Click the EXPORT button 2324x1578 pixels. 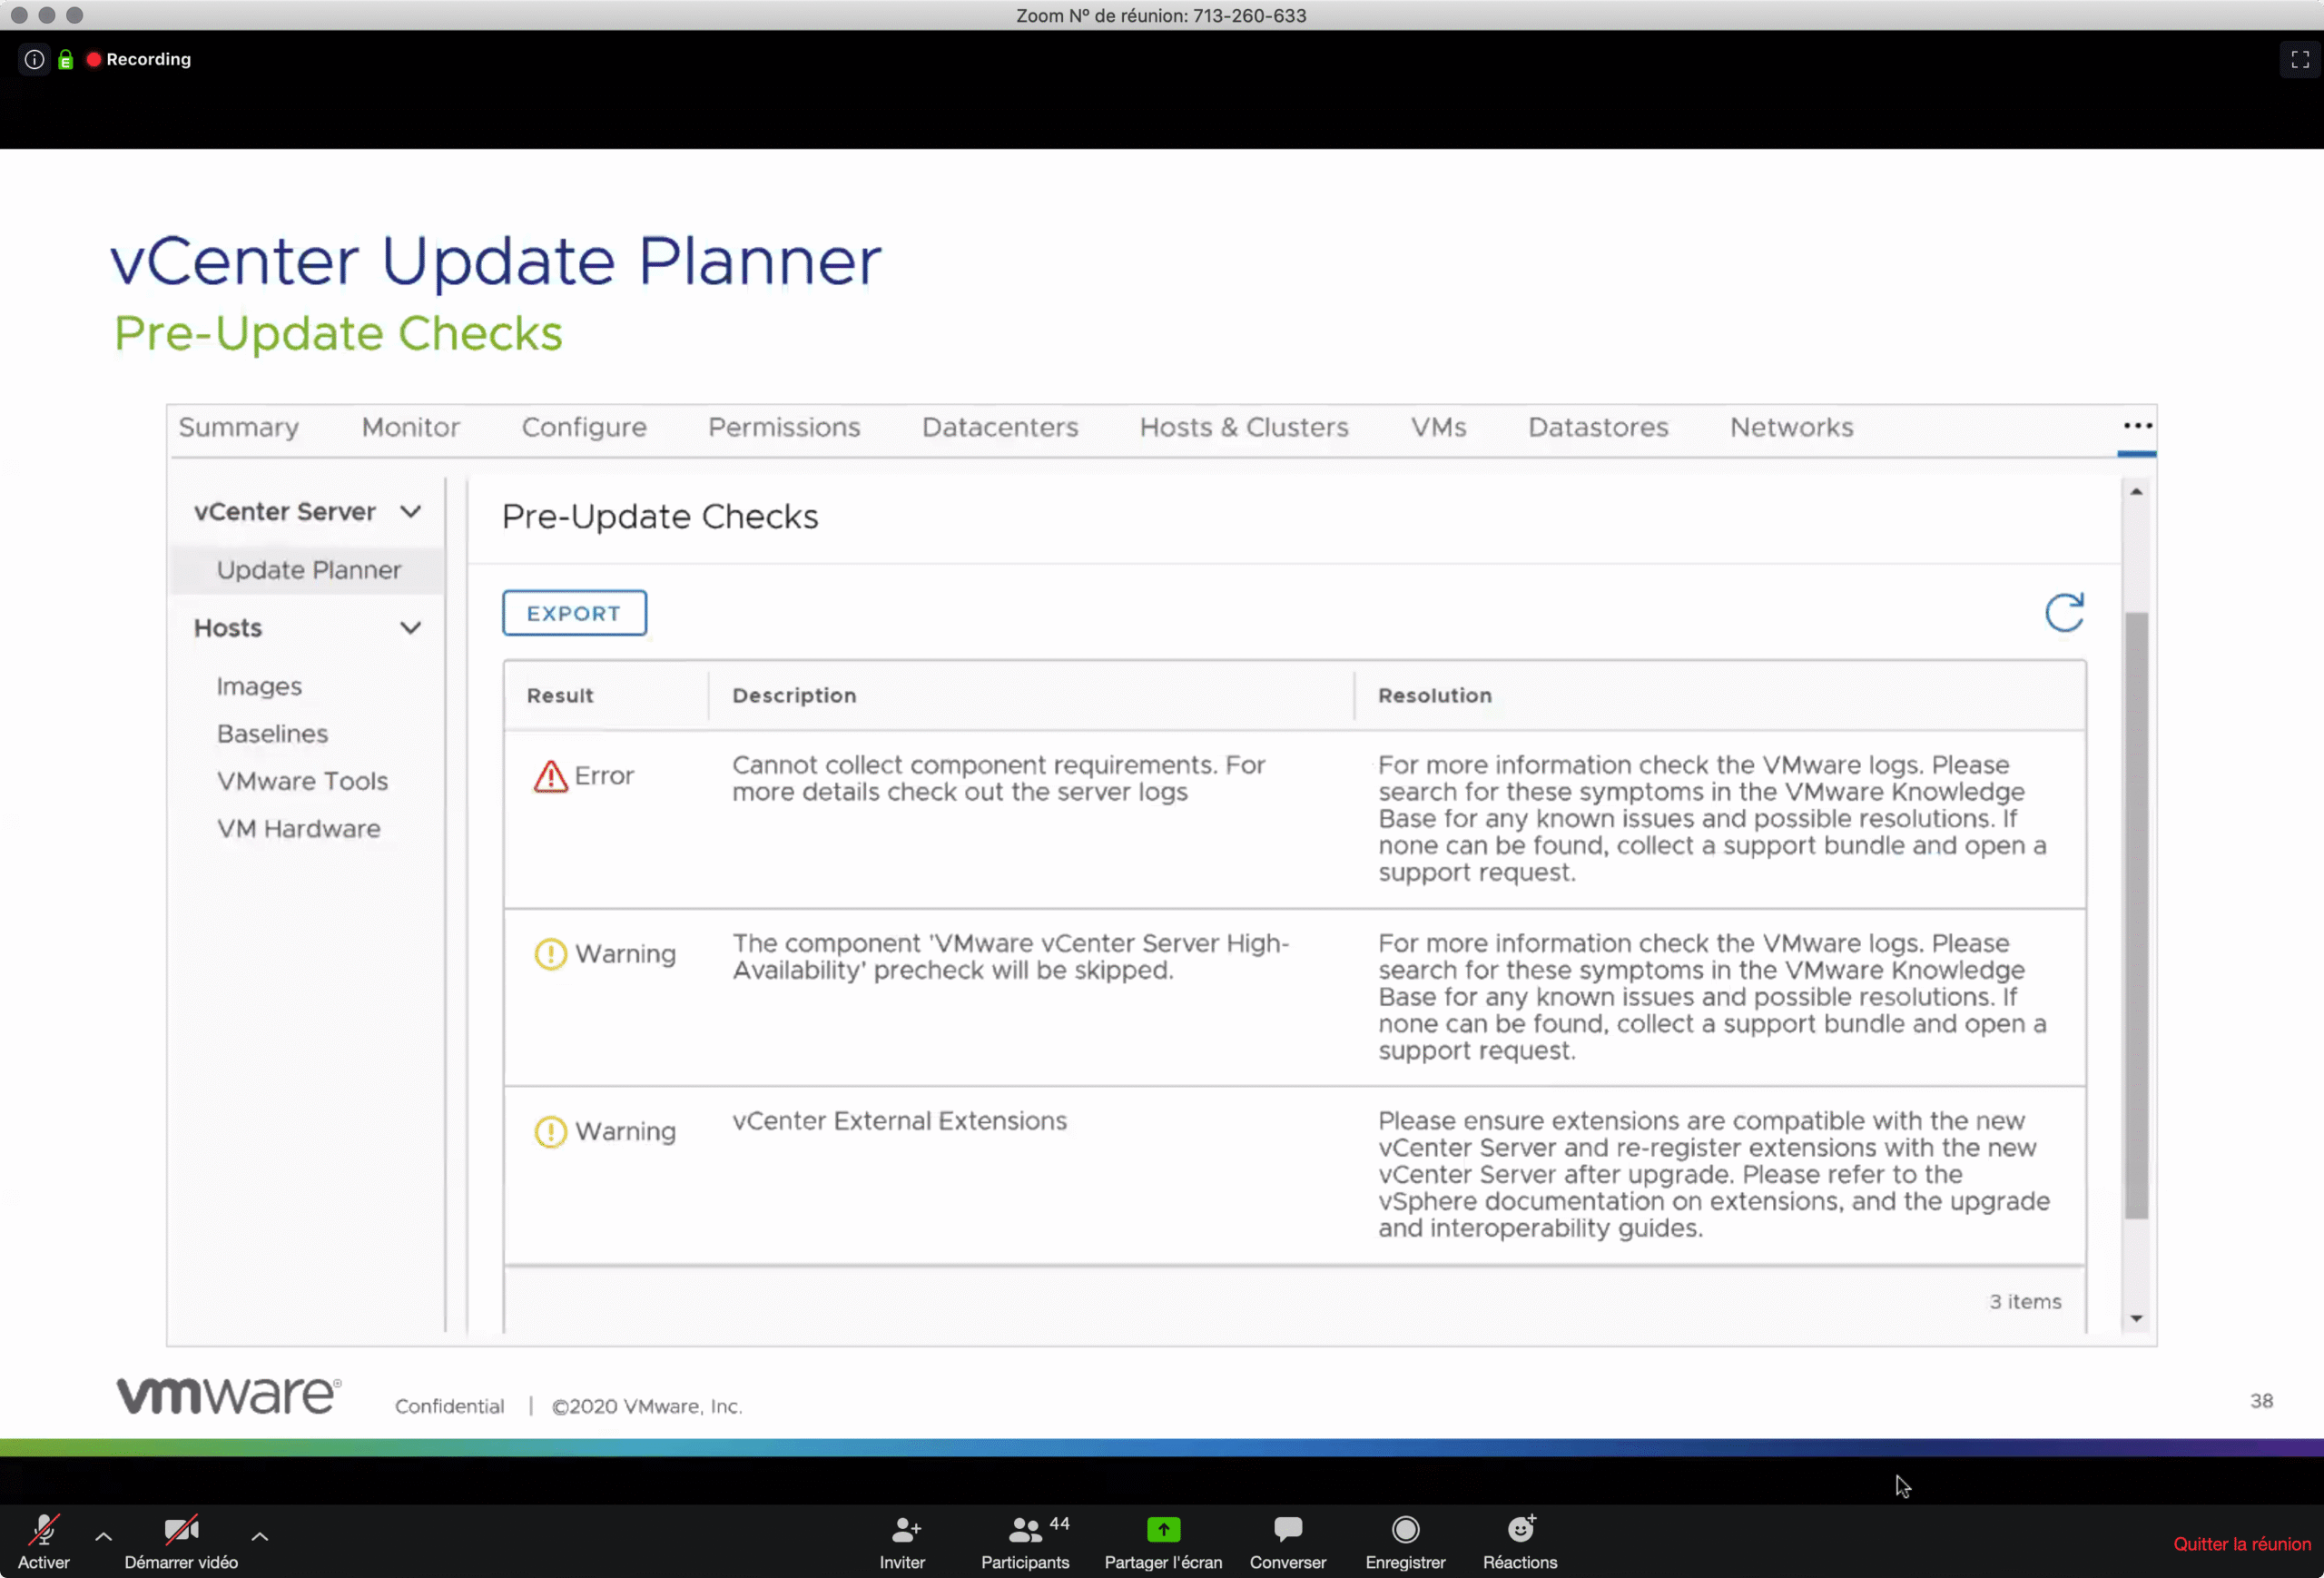point(574,613)
